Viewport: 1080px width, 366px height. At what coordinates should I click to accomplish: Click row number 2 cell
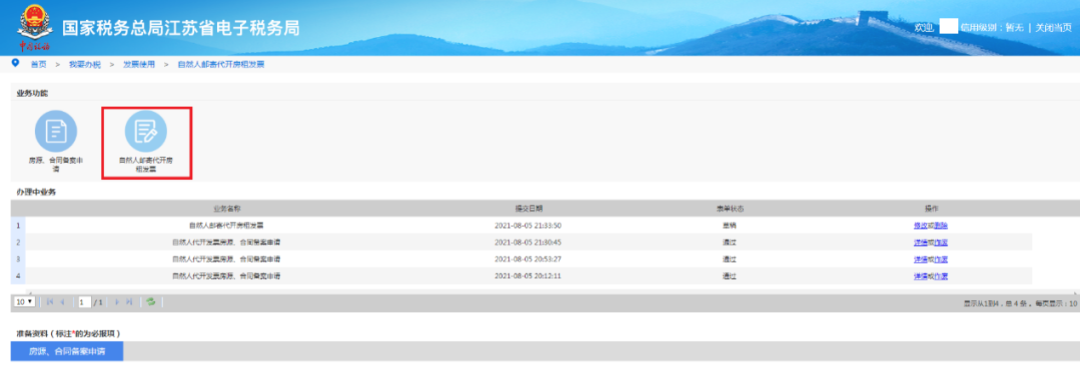click(x=19, y=243)
